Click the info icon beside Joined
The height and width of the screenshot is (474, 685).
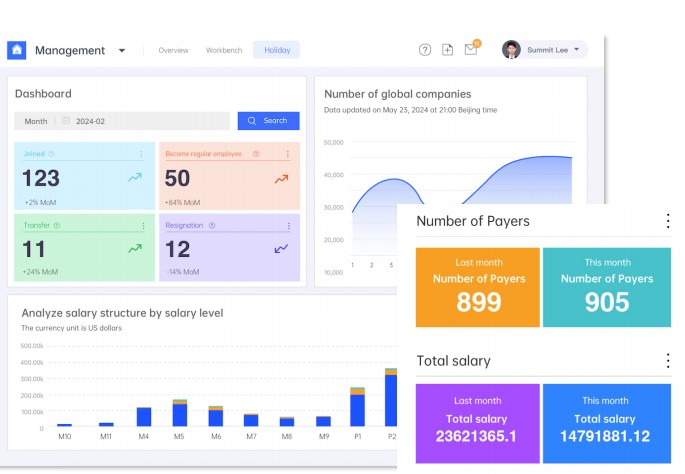52,154
